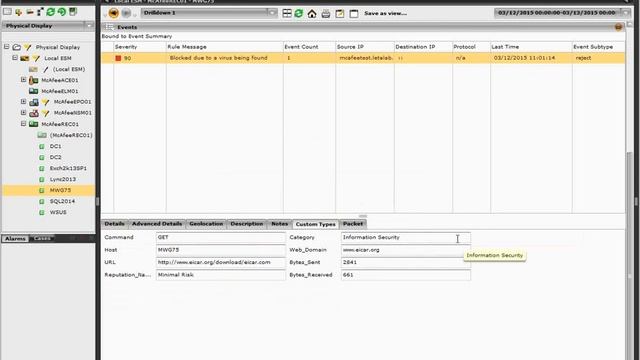The image size is (640, 360).
Task: Expand the McAfeeACE01 node
Action: pyautogui.click(x=23, y=80)
